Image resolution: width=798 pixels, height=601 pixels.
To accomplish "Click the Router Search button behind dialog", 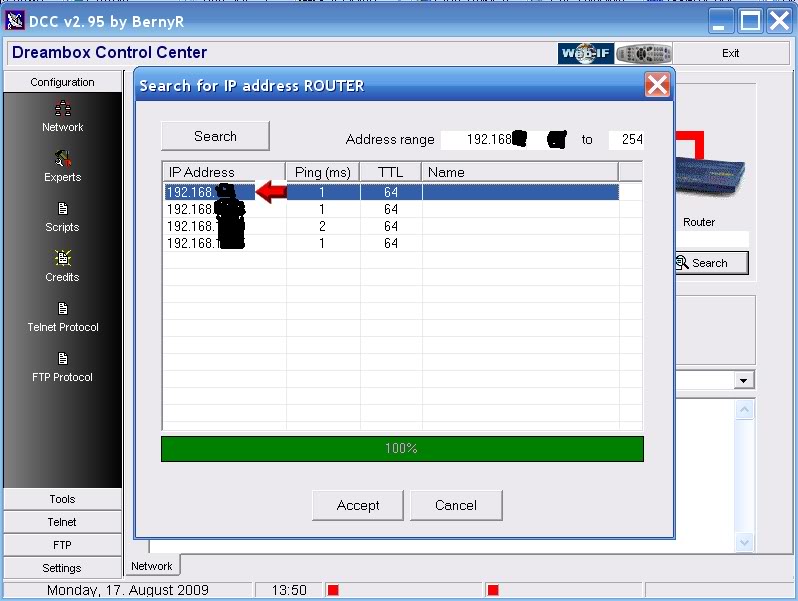I will point(711,263).
